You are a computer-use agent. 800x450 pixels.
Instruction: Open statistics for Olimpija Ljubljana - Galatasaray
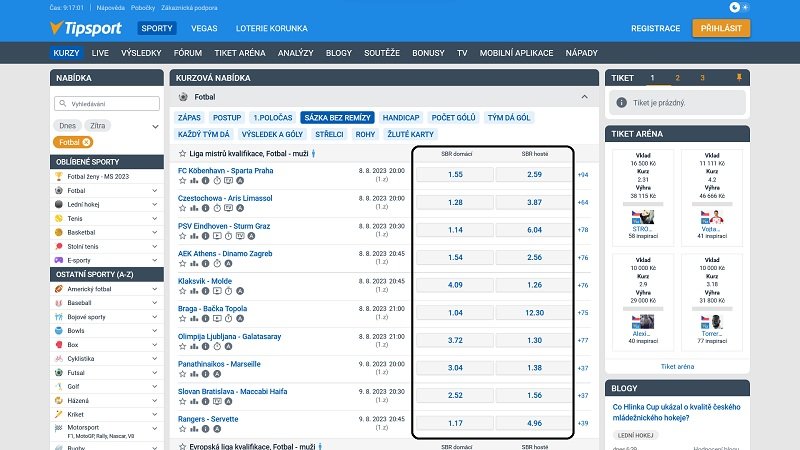tap(194, 346)
